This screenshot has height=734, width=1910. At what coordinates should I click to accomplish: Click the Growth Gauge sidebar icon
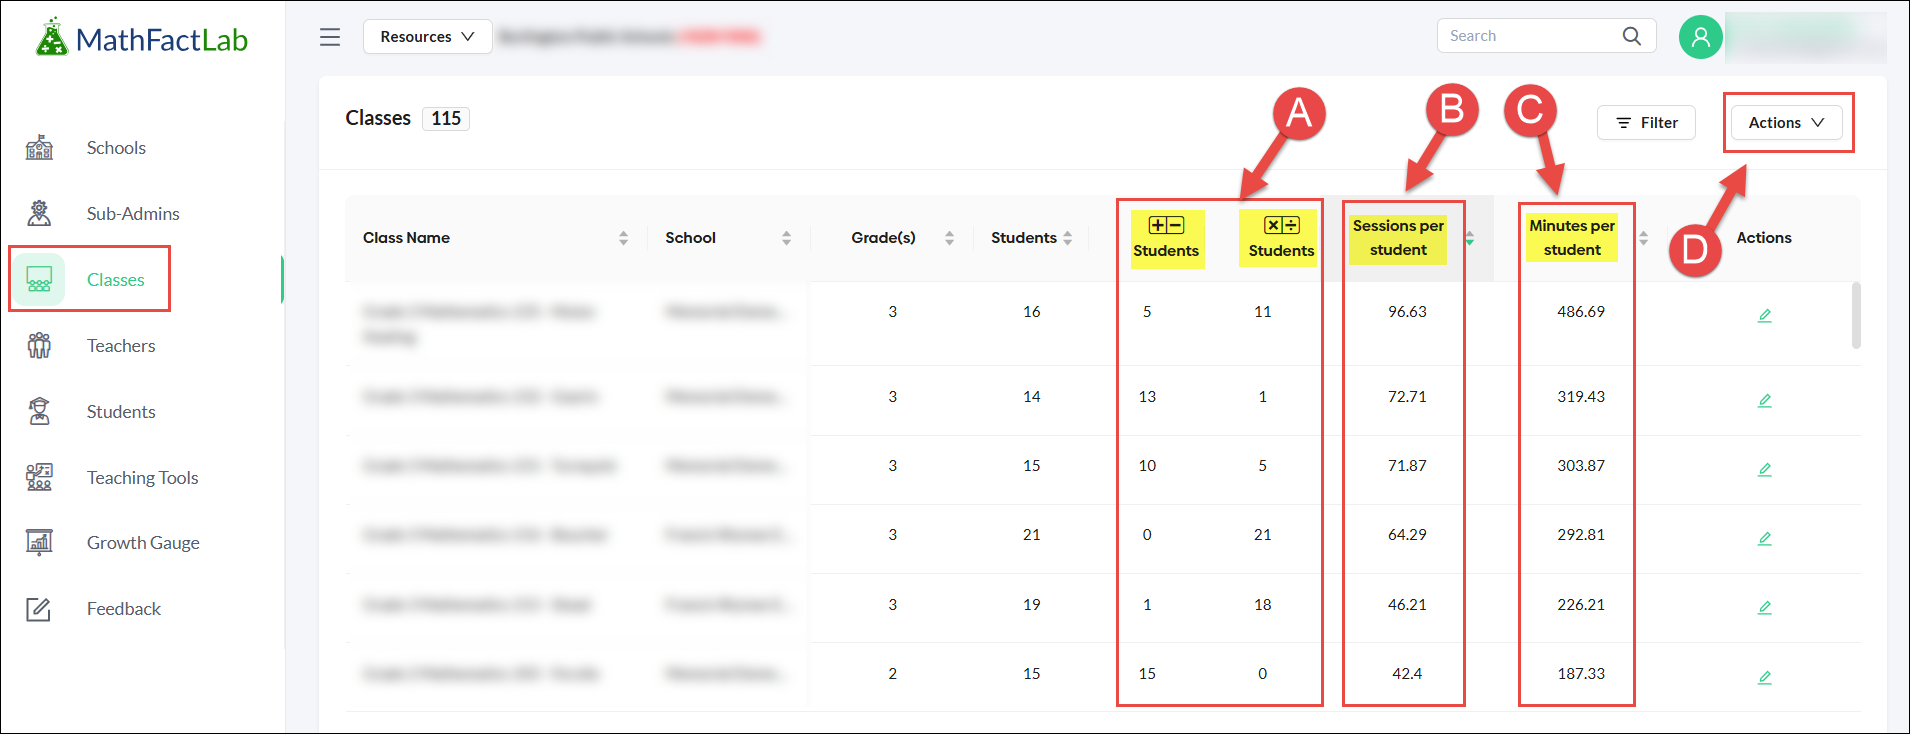point(39,542)
